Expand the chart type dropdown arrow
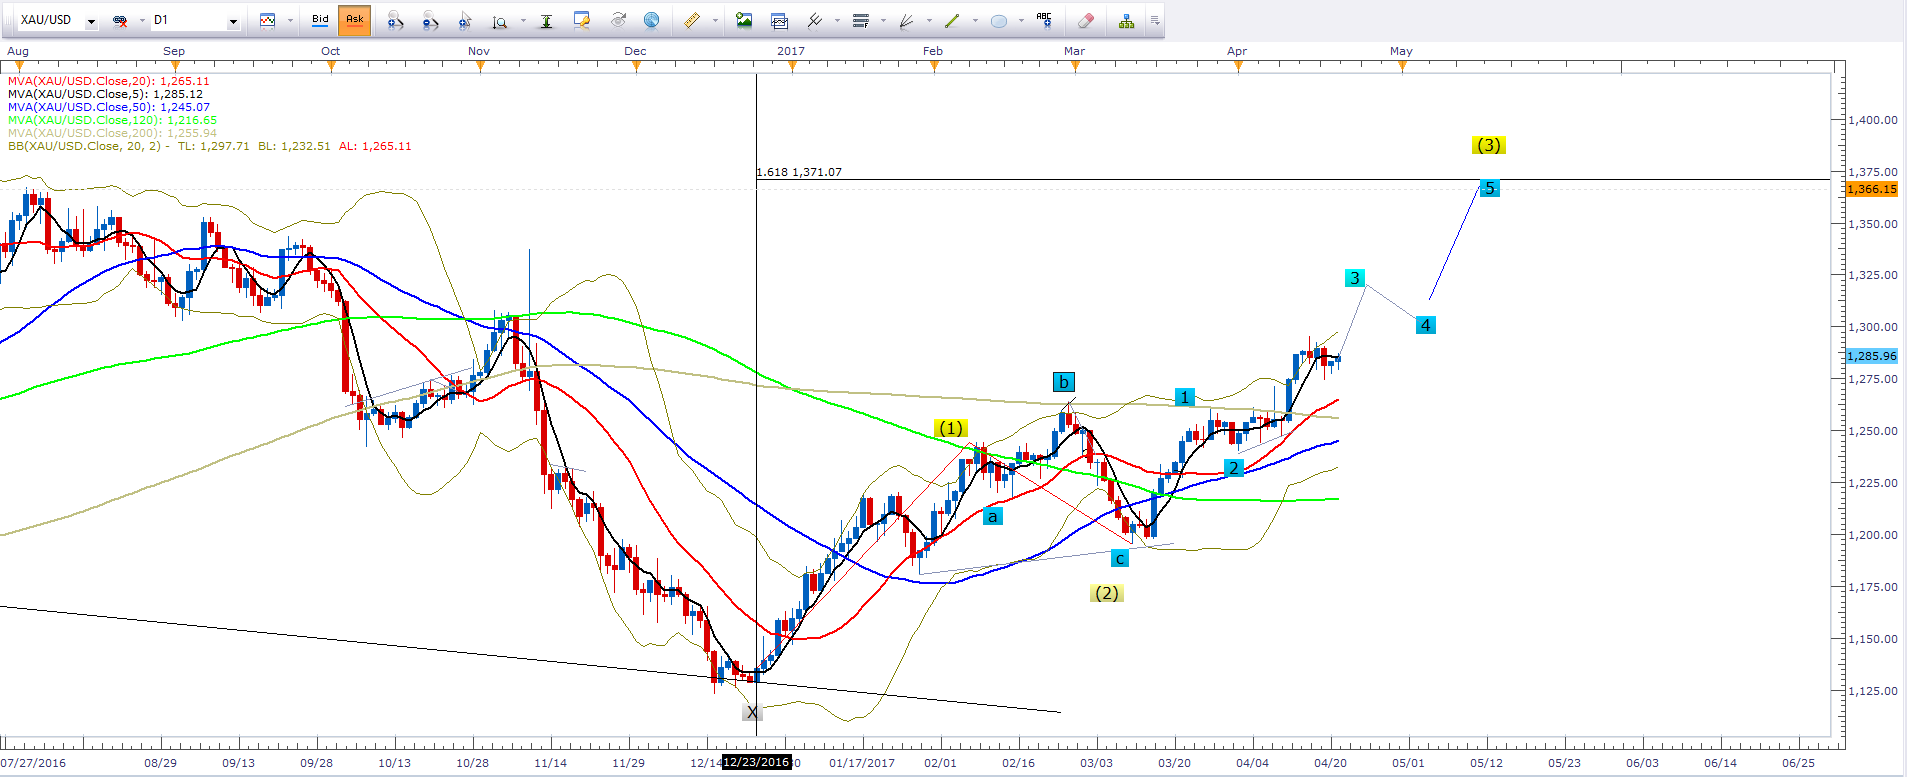The height and width of the screenshot is (777, 1907). click(290, 21)
